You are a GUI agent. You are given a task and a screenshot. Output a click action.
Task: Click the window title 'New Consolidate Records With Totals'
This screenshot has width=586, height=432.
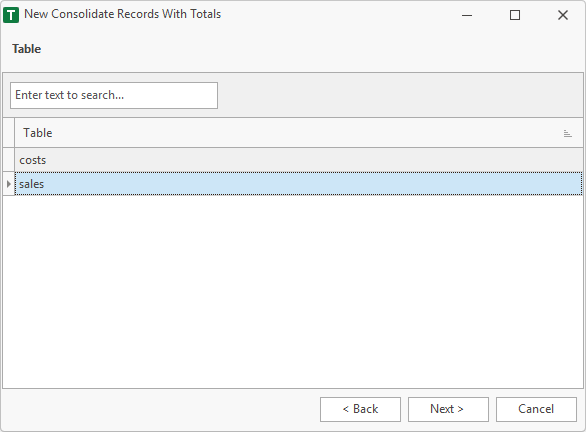pos(123,14)
